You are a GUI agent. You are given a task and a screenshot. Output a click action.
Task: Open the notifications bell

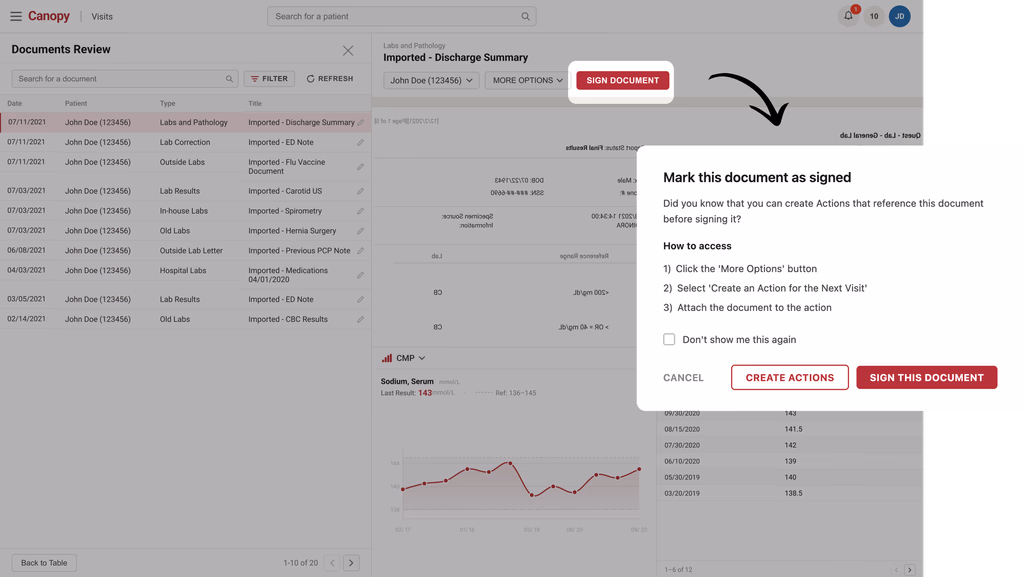[x=848, y=16]
